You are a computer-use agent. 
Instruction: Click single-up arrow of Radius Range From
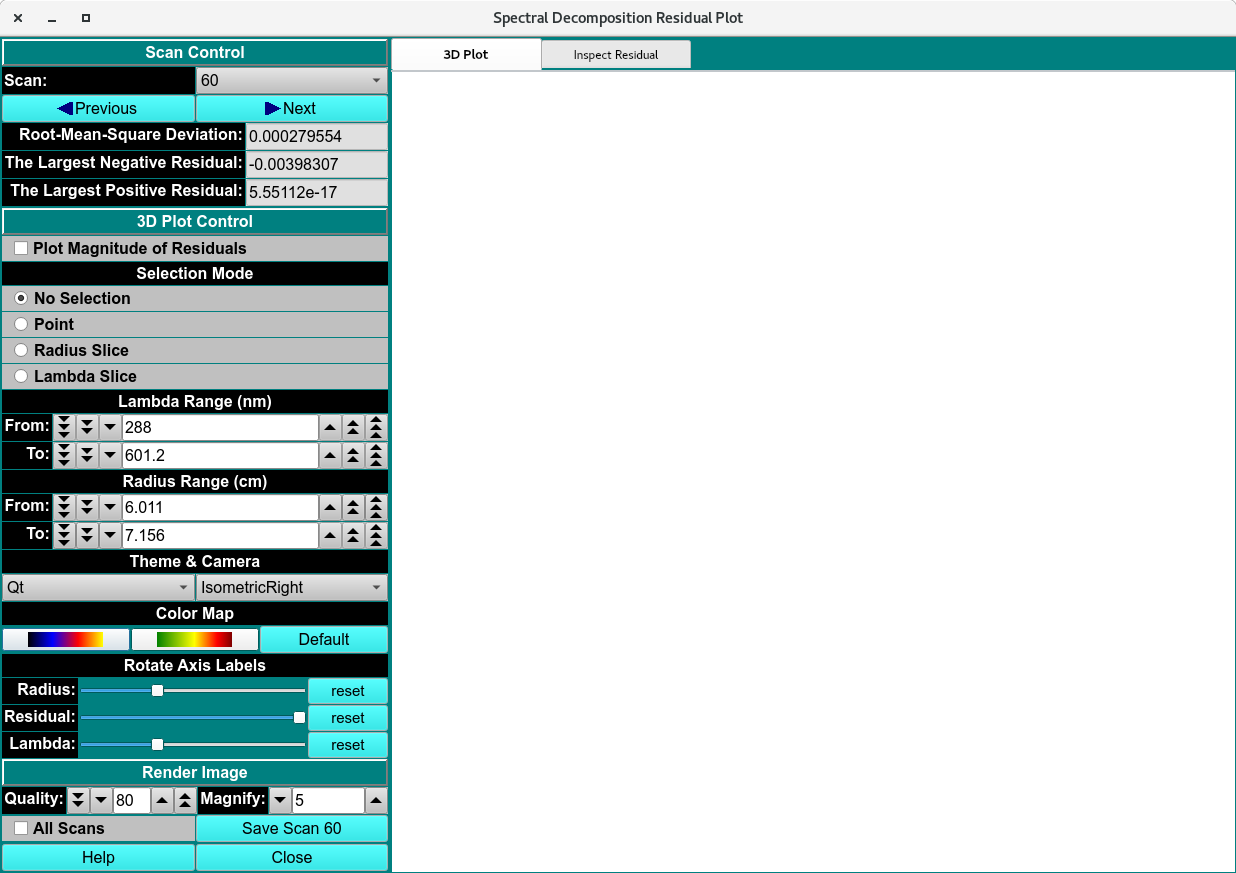point(330,507)
